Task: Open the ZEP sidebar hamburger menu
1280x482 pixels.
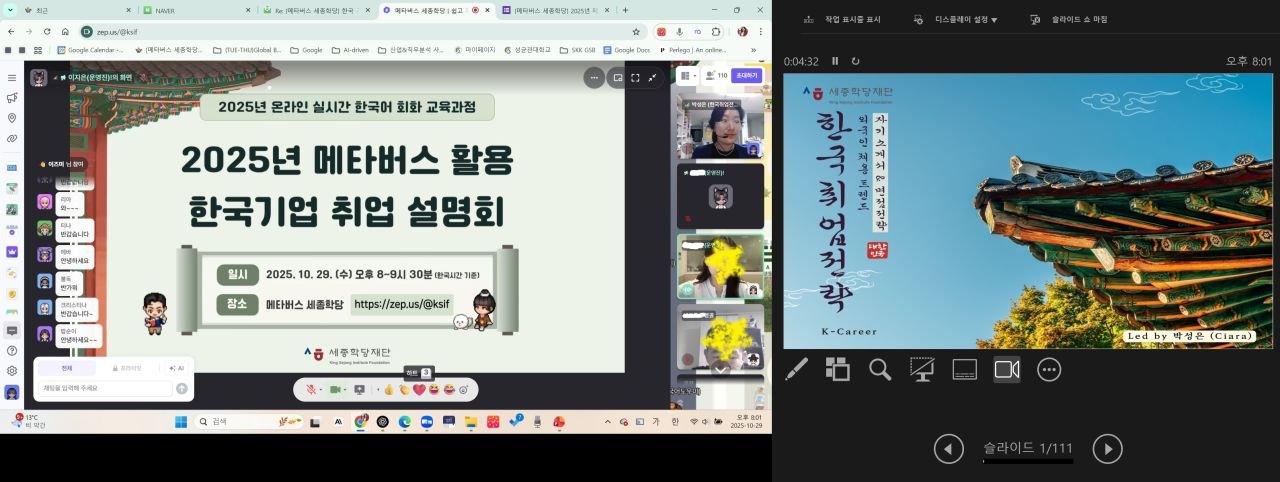Action: (12, 78)
